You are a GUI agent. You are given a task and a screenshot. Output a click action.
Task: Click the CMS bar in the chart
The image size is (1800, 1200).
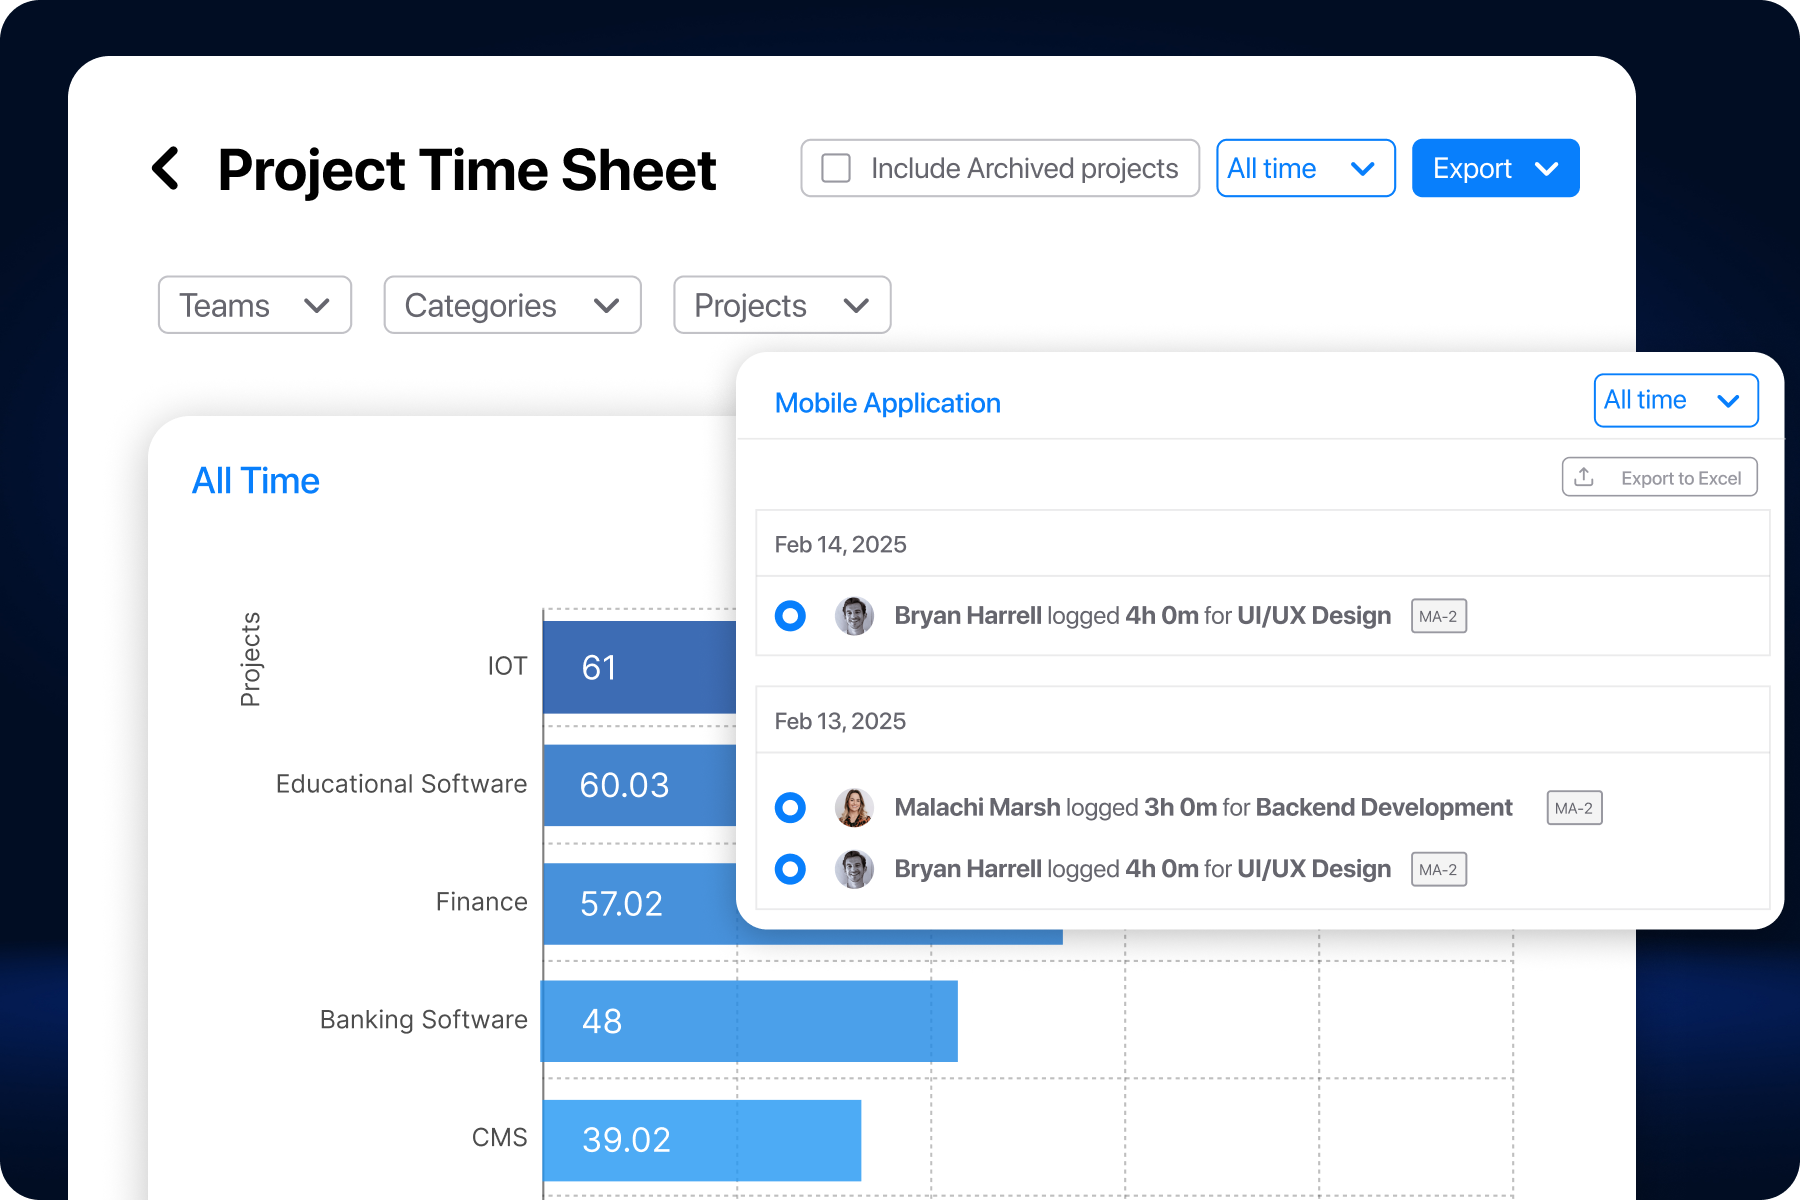click(x=700, y=1138)
